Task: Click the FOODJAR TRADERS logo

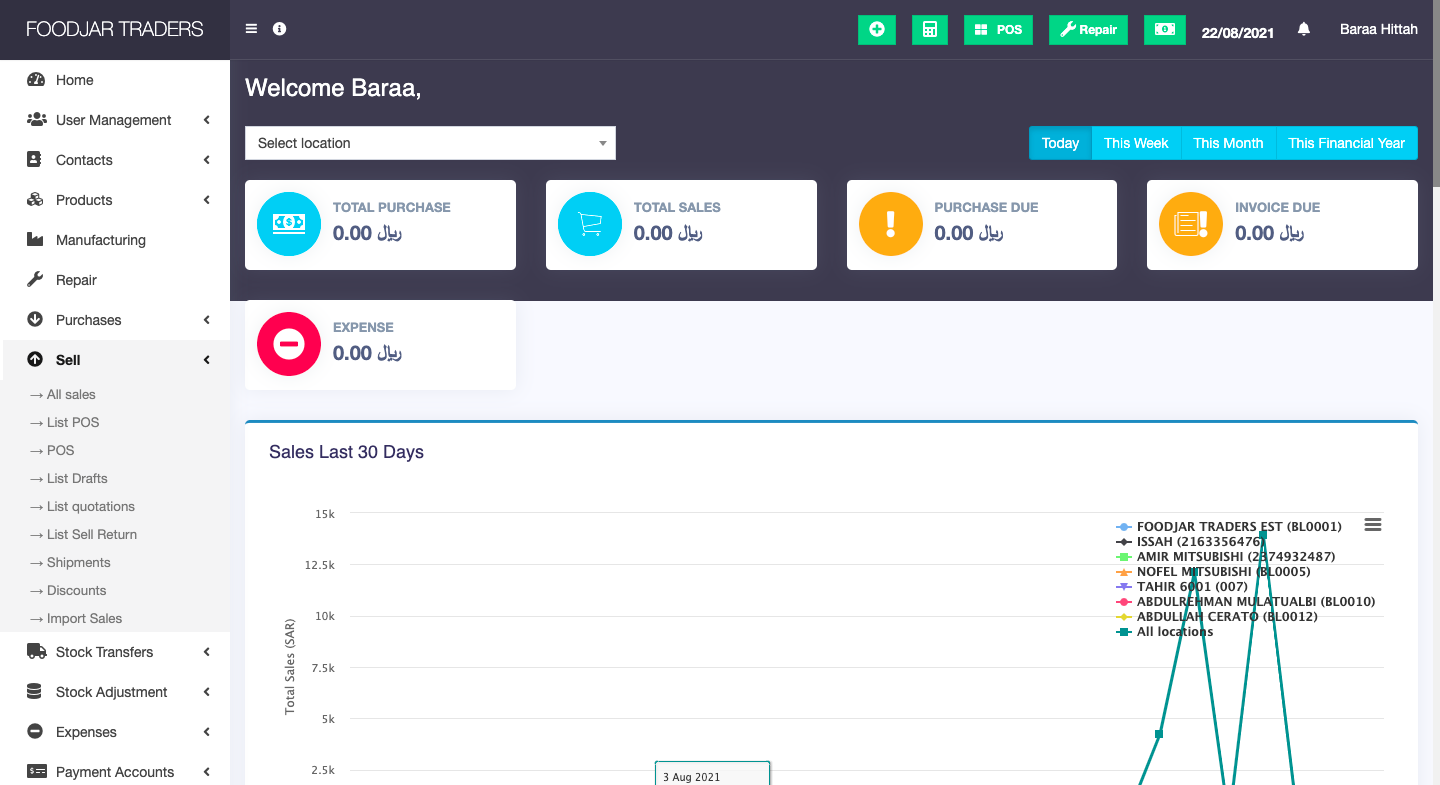Action: [x=115, y=29]
